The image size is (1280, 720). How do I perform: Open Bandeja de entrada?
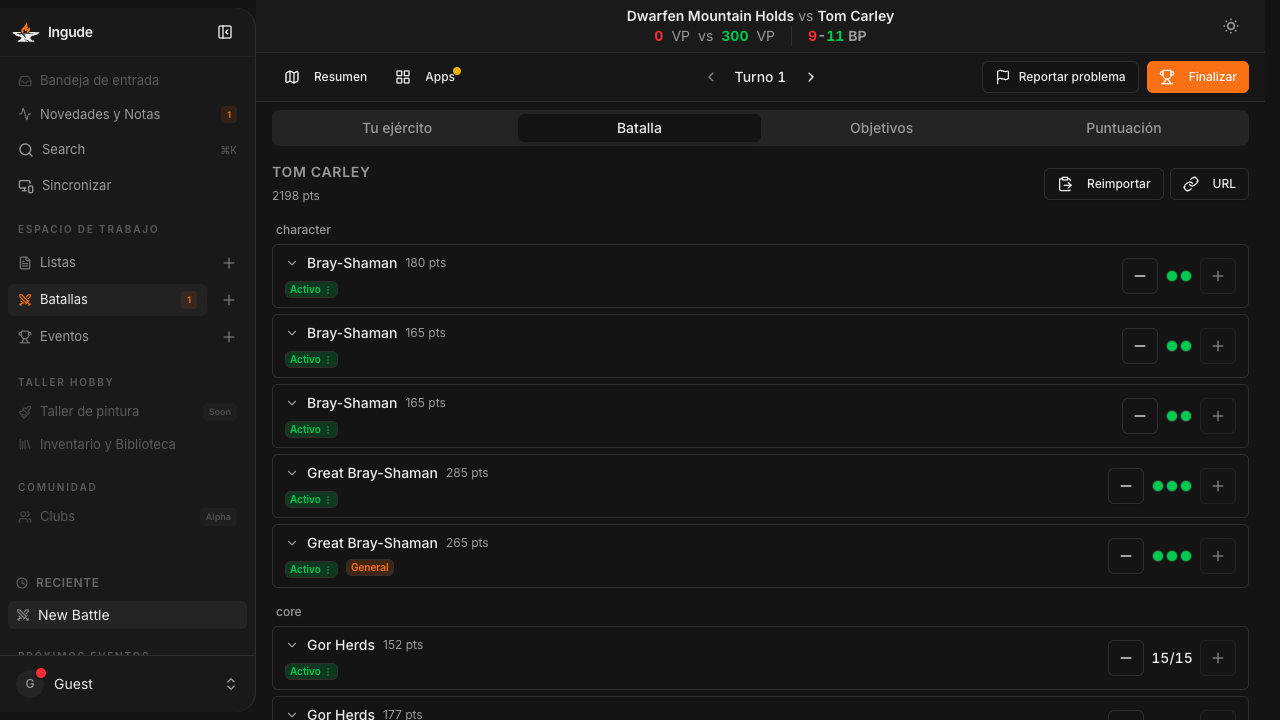[127, 80]
